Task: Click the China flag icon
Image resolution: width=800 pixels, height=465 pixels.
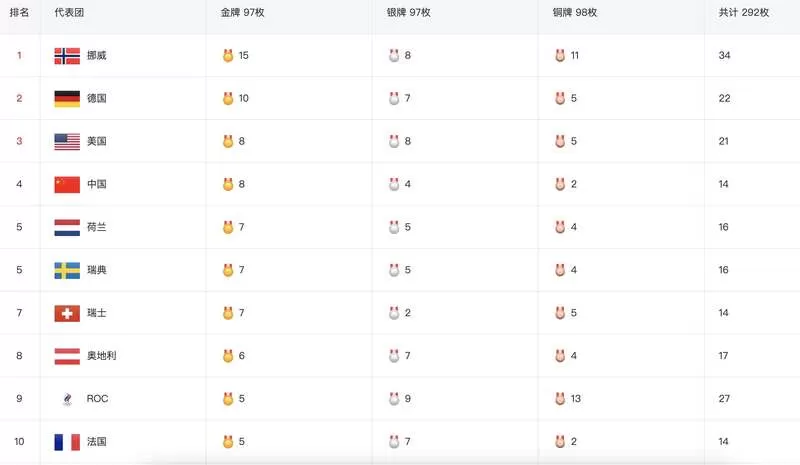Action: pos(67,184)
